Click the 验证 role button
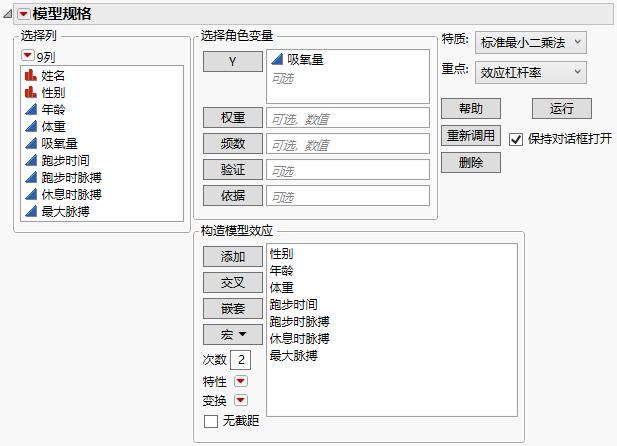The width and height of the screenshot is (617, 446). click(233, 169)
